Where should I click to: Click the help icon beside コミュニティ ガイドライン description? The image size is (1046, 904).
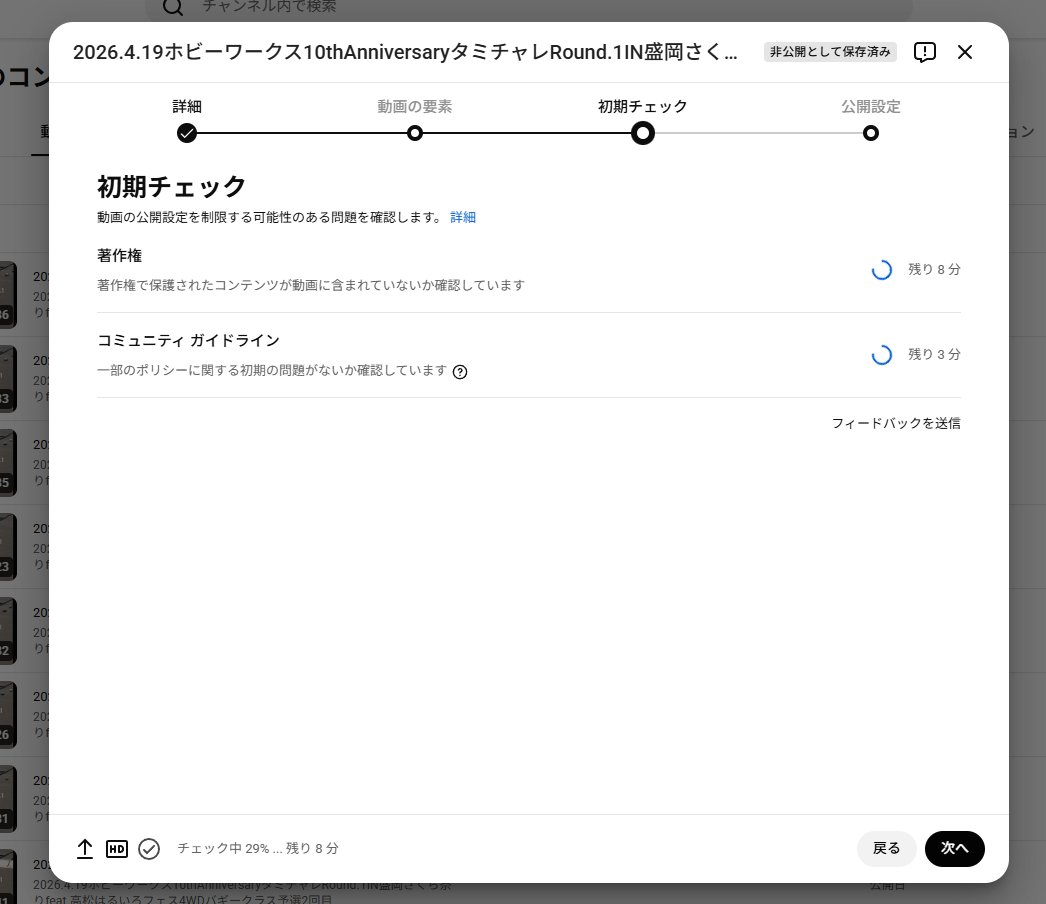[460, 372]
